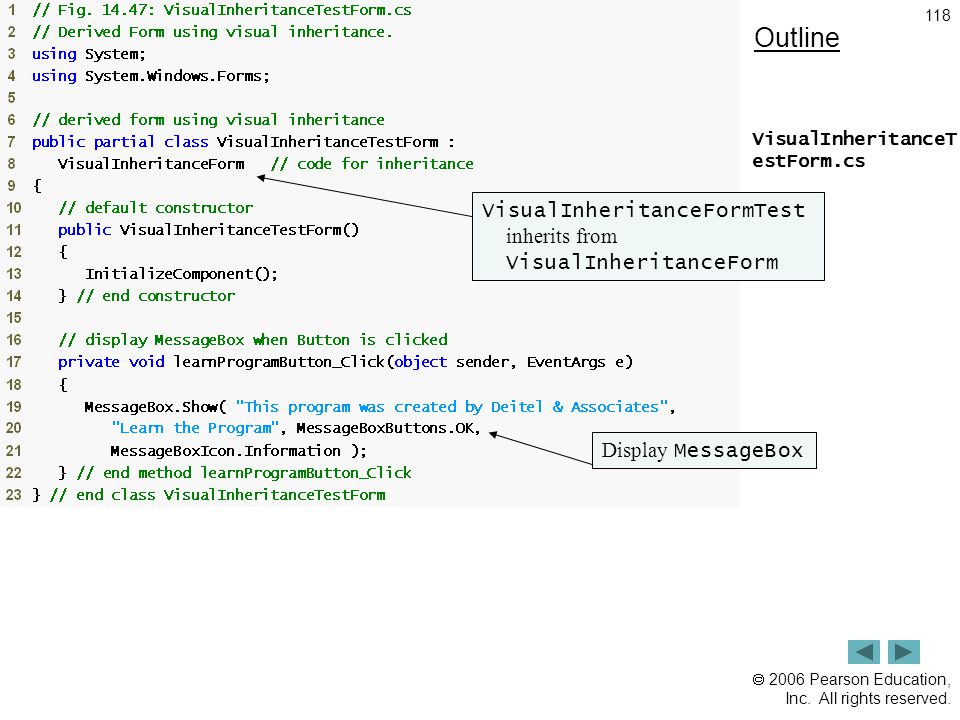Viewport: 960px width, 720px height.
Task: Click the comment 'Derived Form using visual inheritance.'
Action: tap(212, 32)
